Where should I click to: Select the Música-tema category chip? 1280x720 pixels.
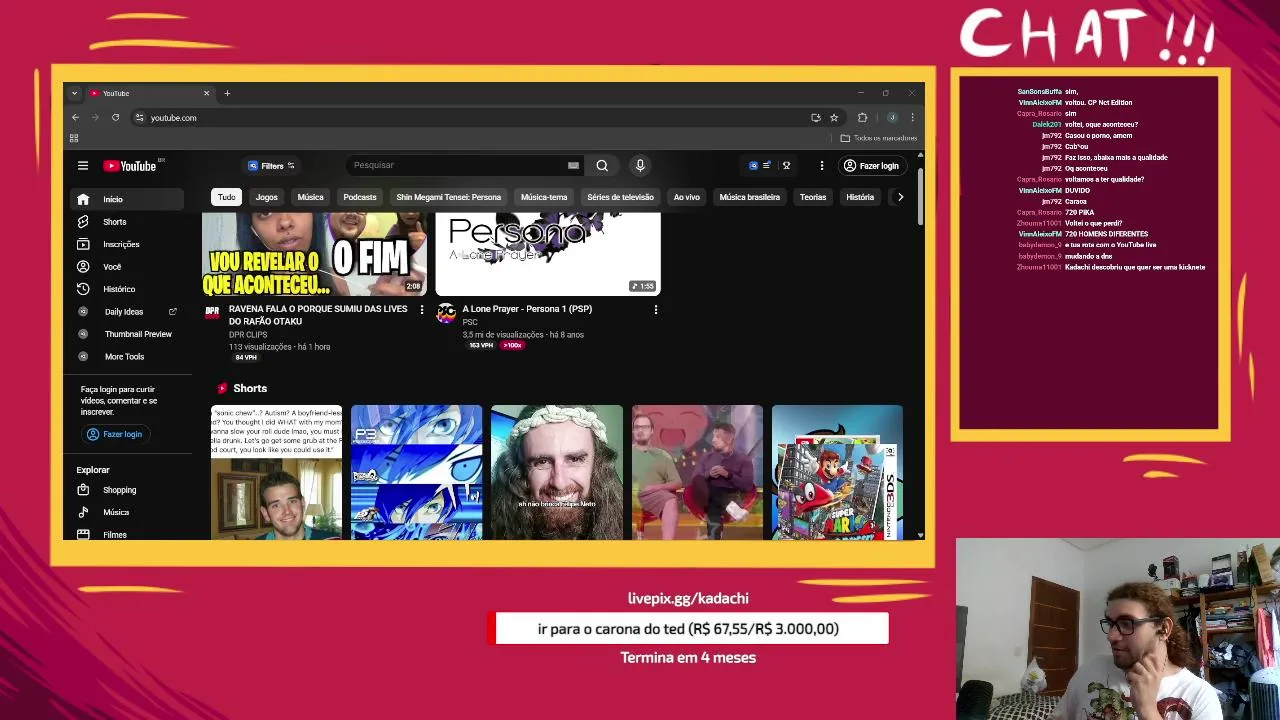coord(544,197)
